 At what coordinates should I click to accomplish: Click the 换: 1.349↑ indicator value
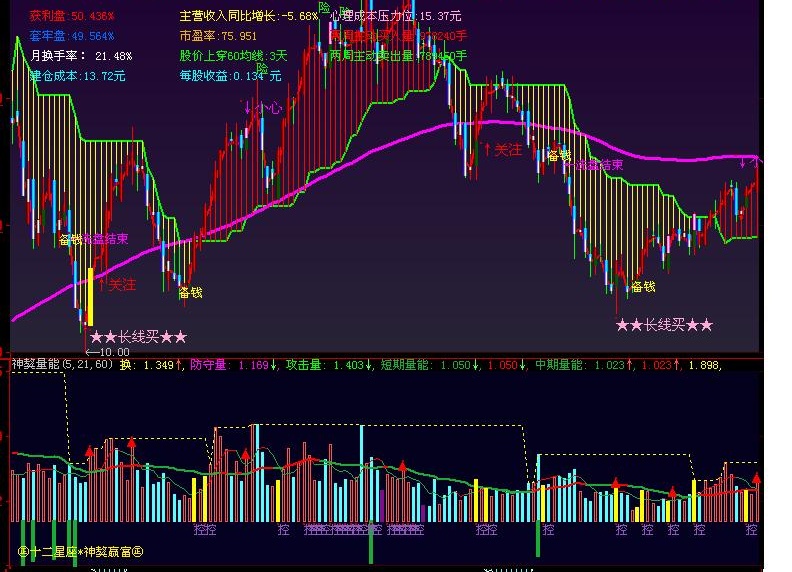tap(152, 364)
